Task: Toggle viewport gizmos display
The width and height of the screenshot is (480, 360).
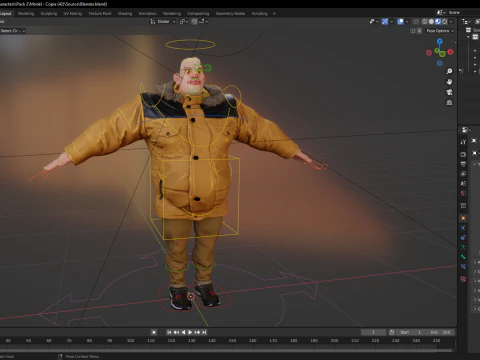Action: (x=385, y=22)
